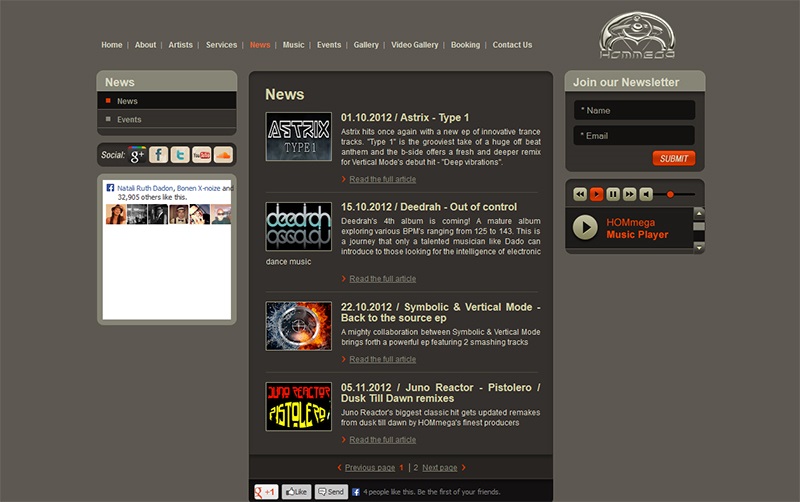Click the large round play button

[585, 228]
